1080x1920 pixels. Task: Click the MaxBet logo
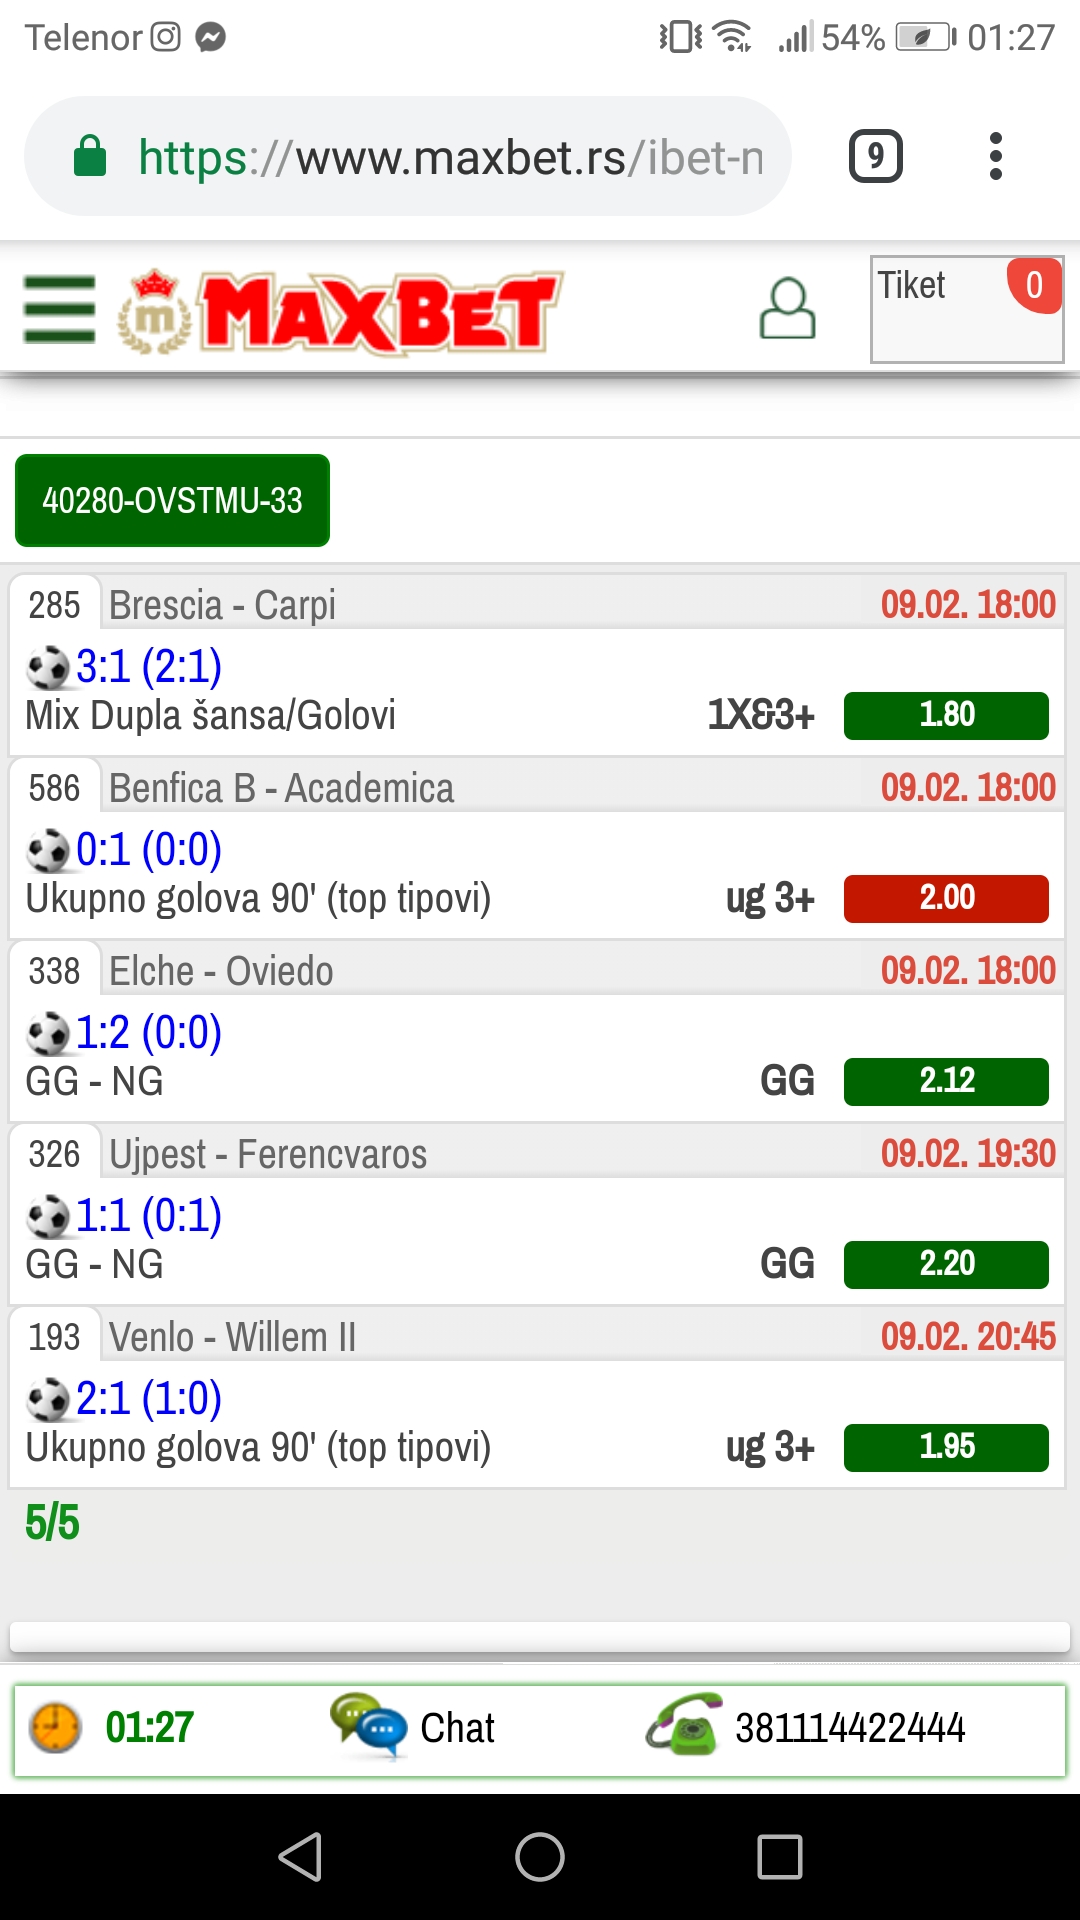(x=340, y=312)
